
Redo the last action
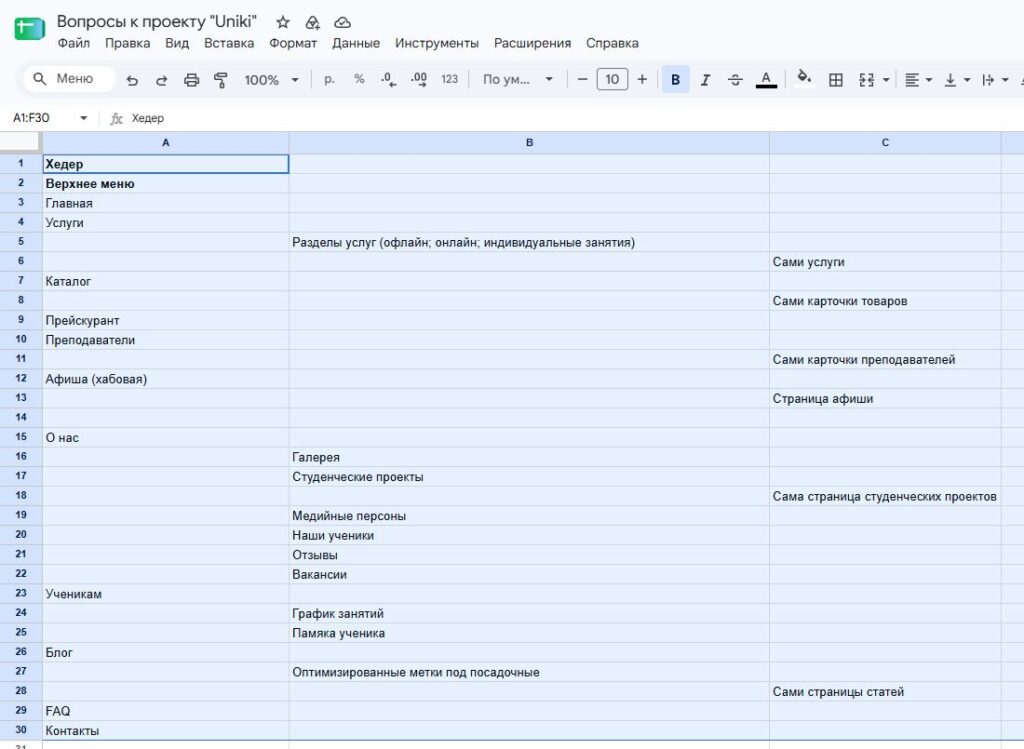[x=161, y=80]
